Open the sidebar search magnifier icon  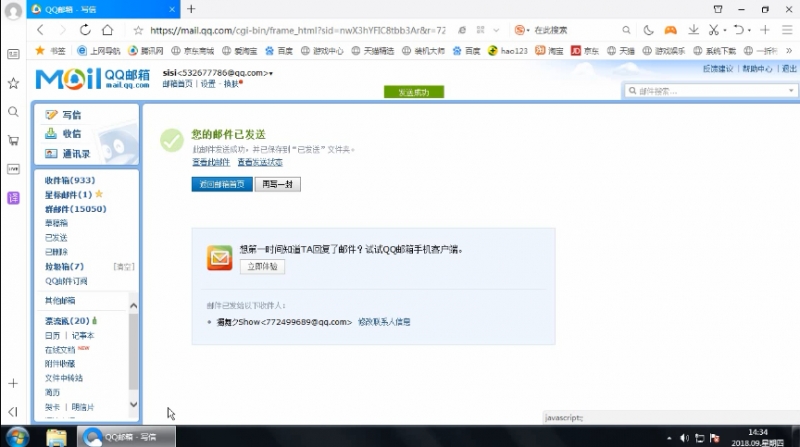(x=13, y=112)
